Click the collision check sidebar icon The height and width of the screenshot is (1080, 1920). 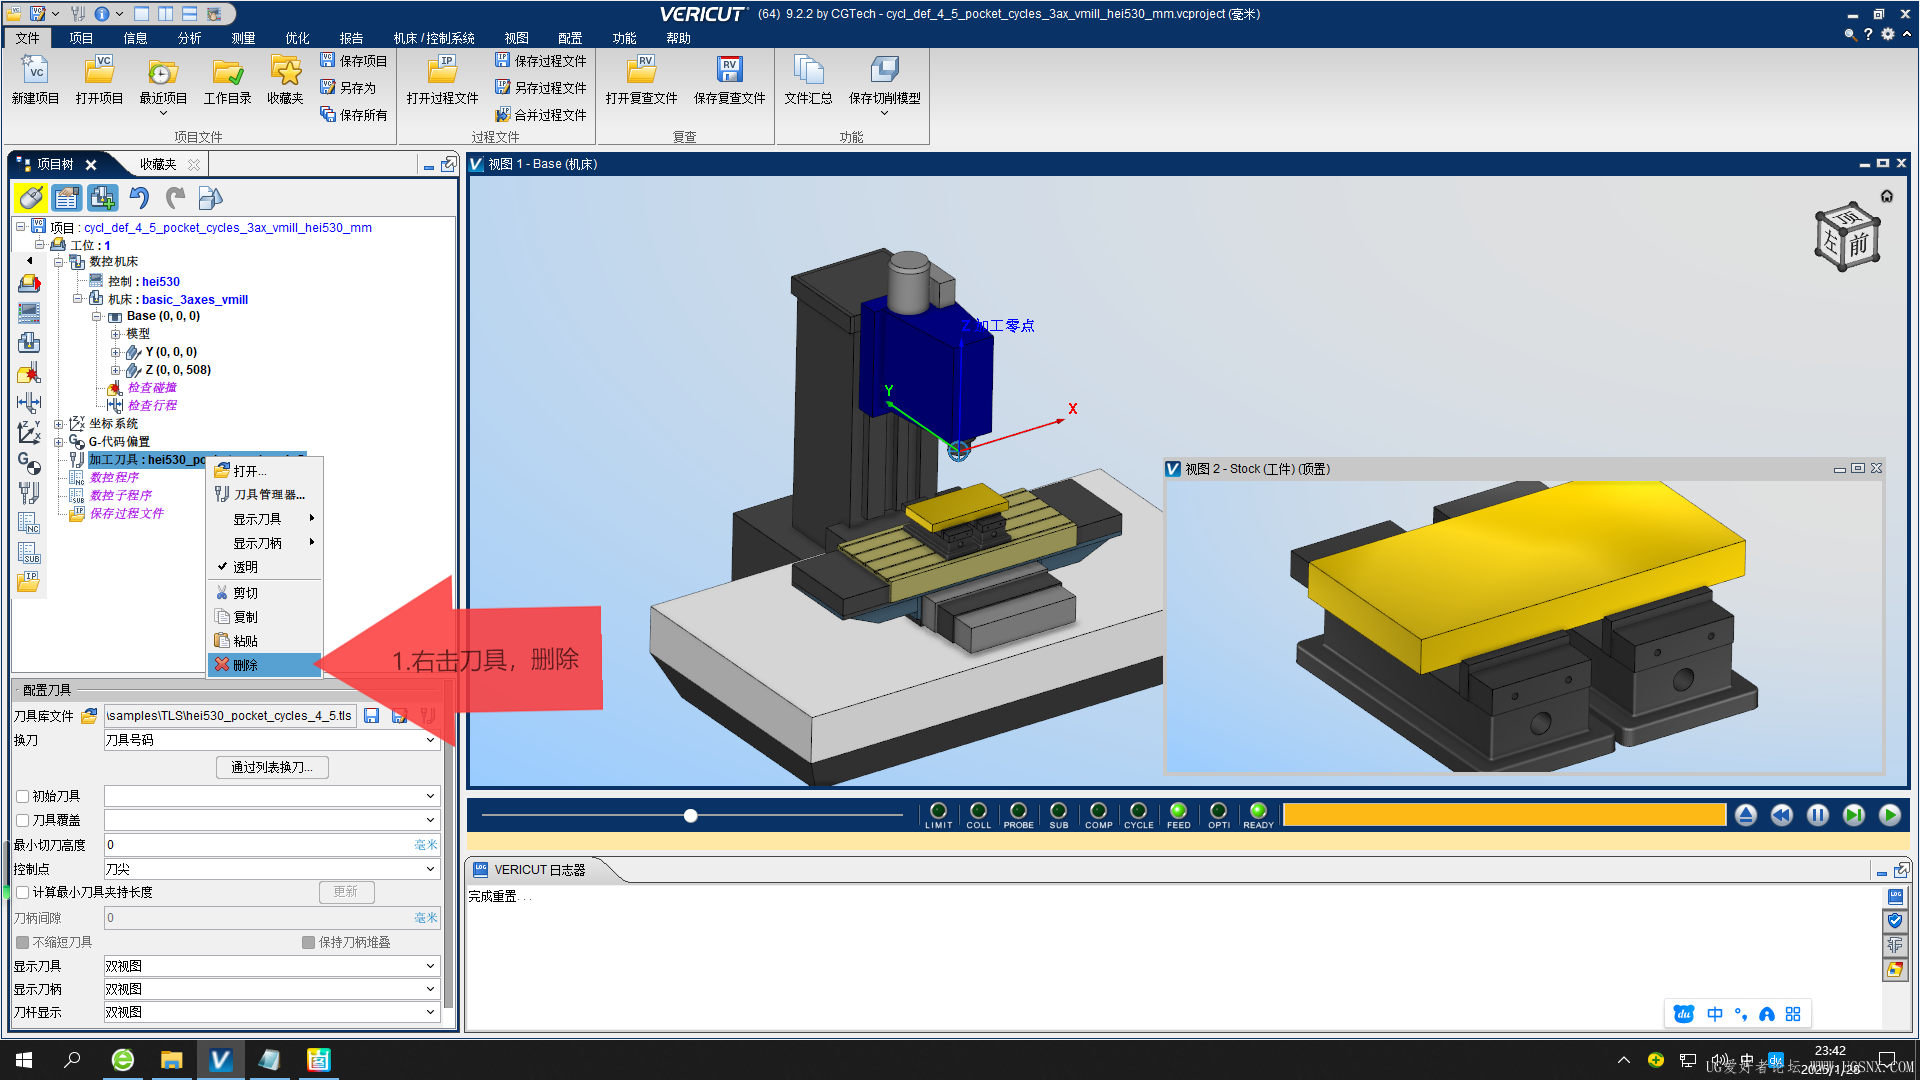[x=29, y=374]
